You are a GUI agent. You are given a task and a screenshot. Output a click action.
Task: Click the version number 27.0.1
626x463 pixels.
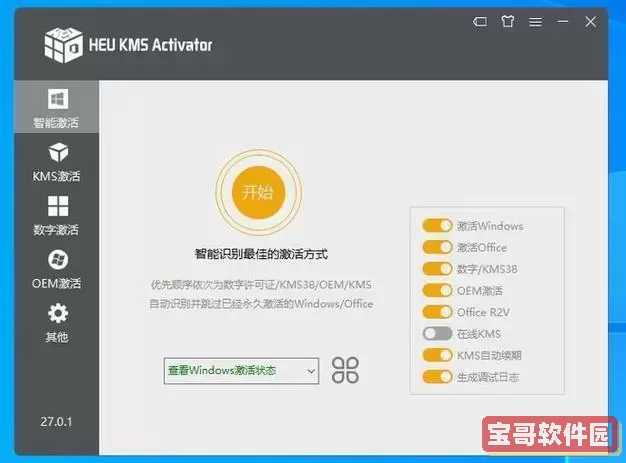pos(56,422)
